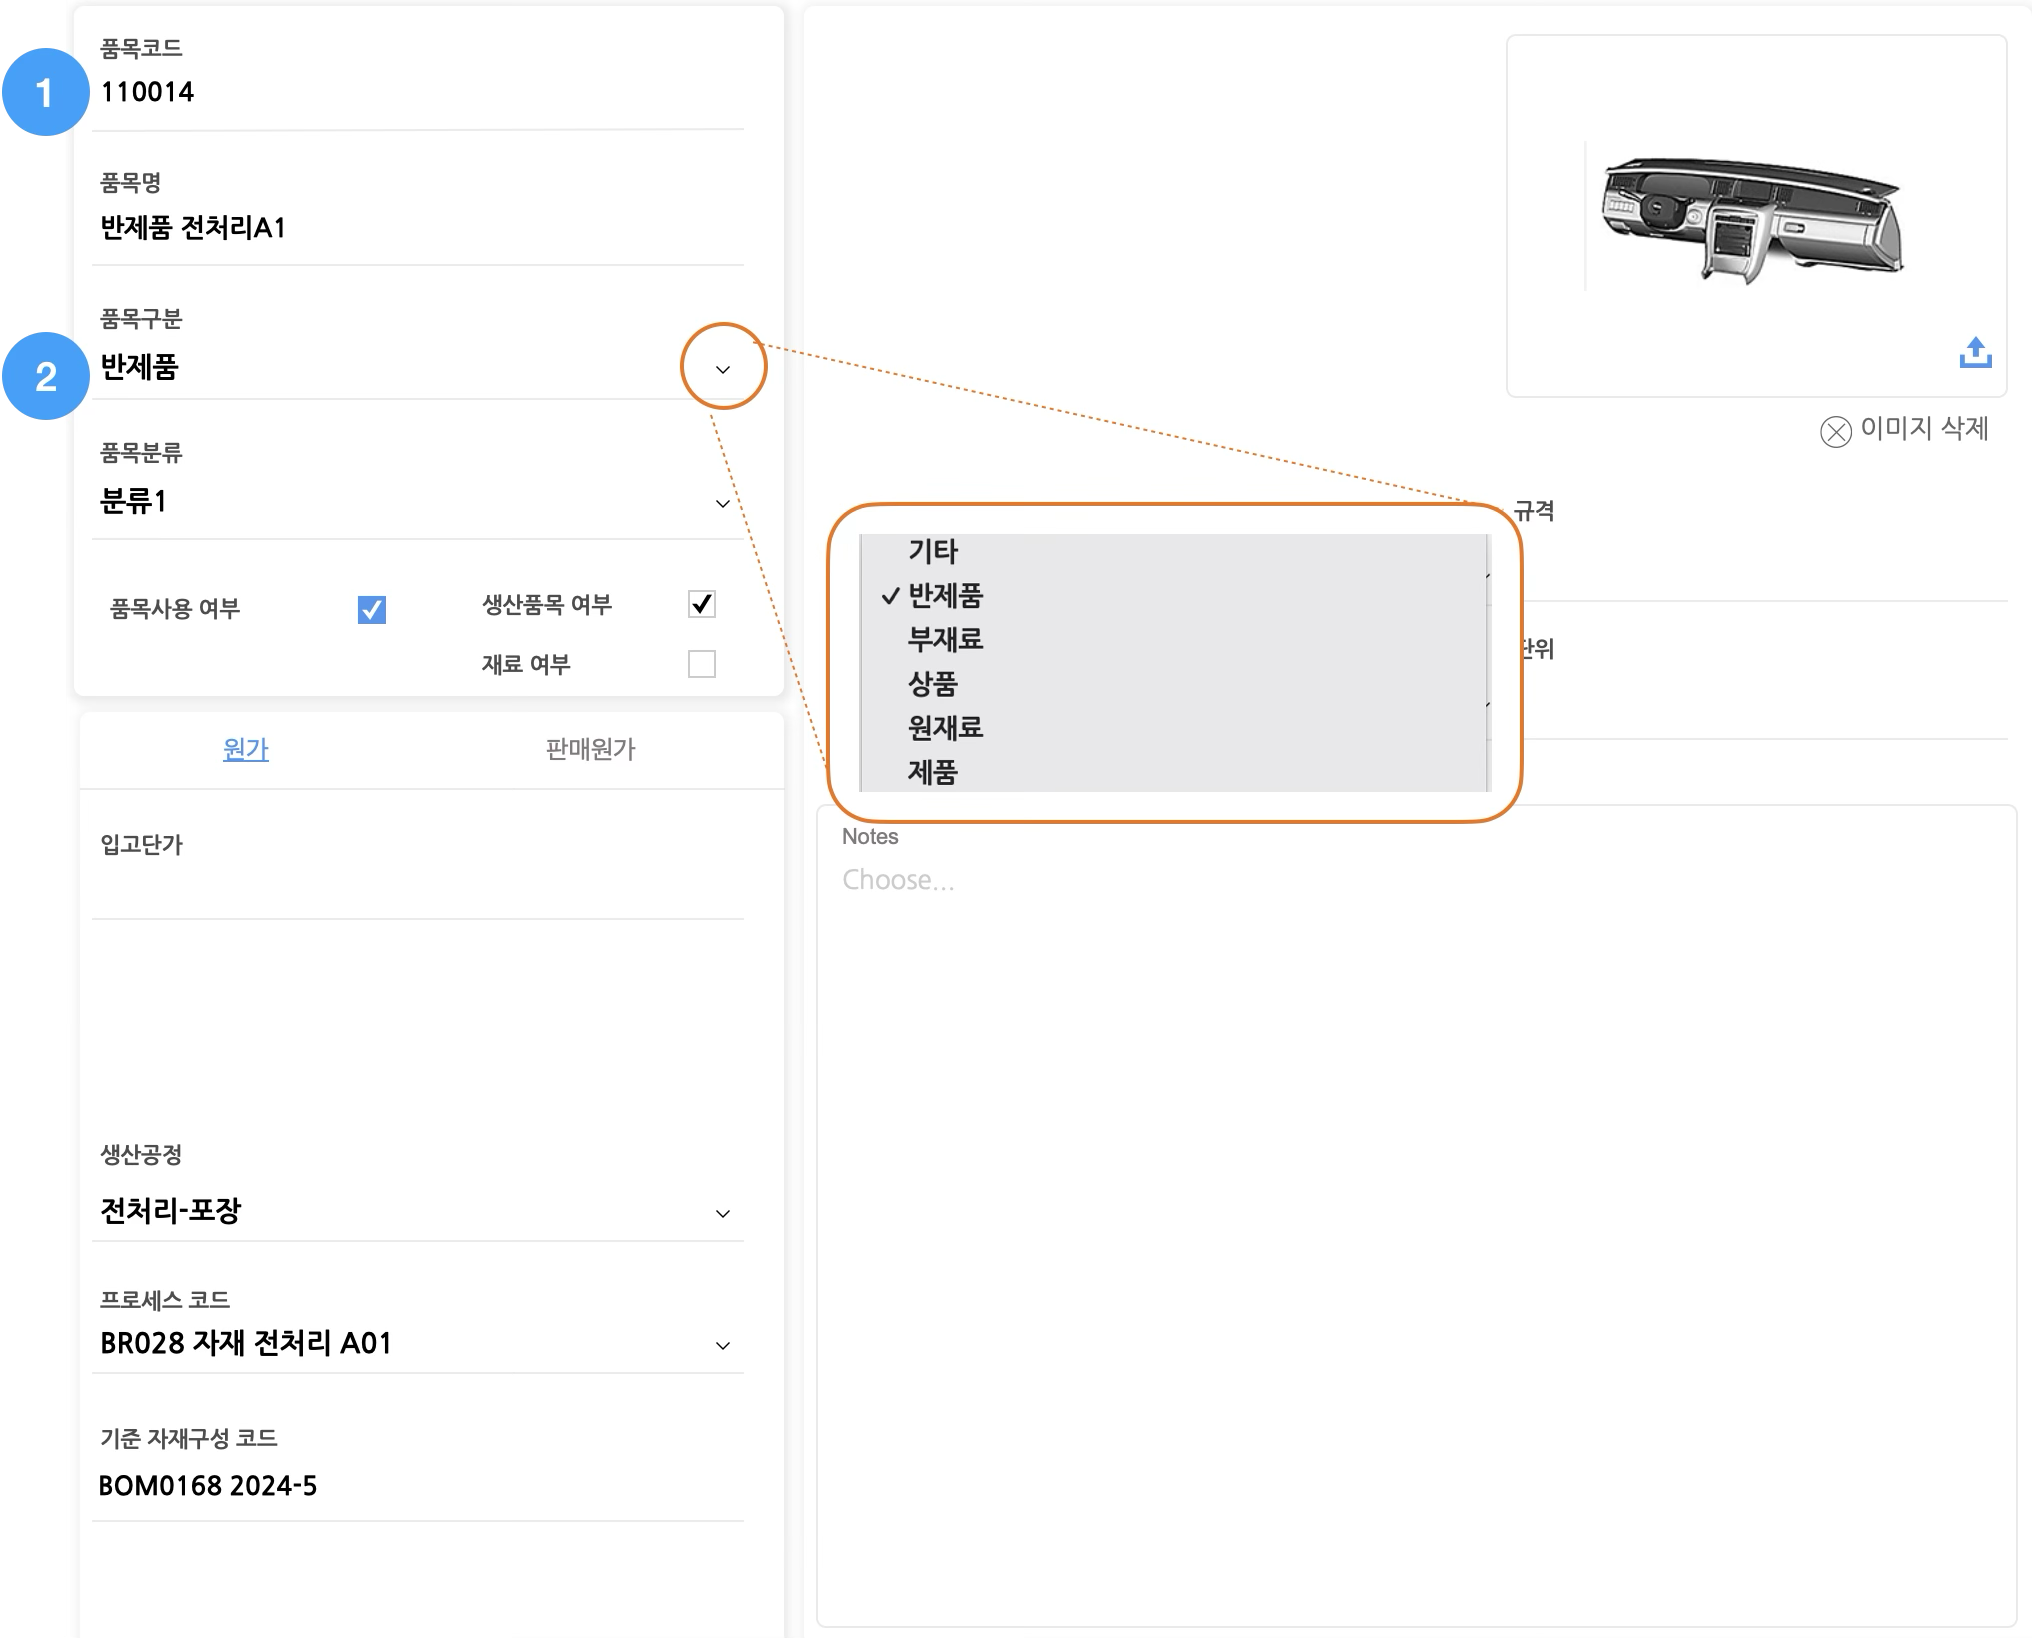Image resolution: width=2032 pixels, height=1638 pixels.
Task: Pick 제품 from the option list
Action: [933, 772]
